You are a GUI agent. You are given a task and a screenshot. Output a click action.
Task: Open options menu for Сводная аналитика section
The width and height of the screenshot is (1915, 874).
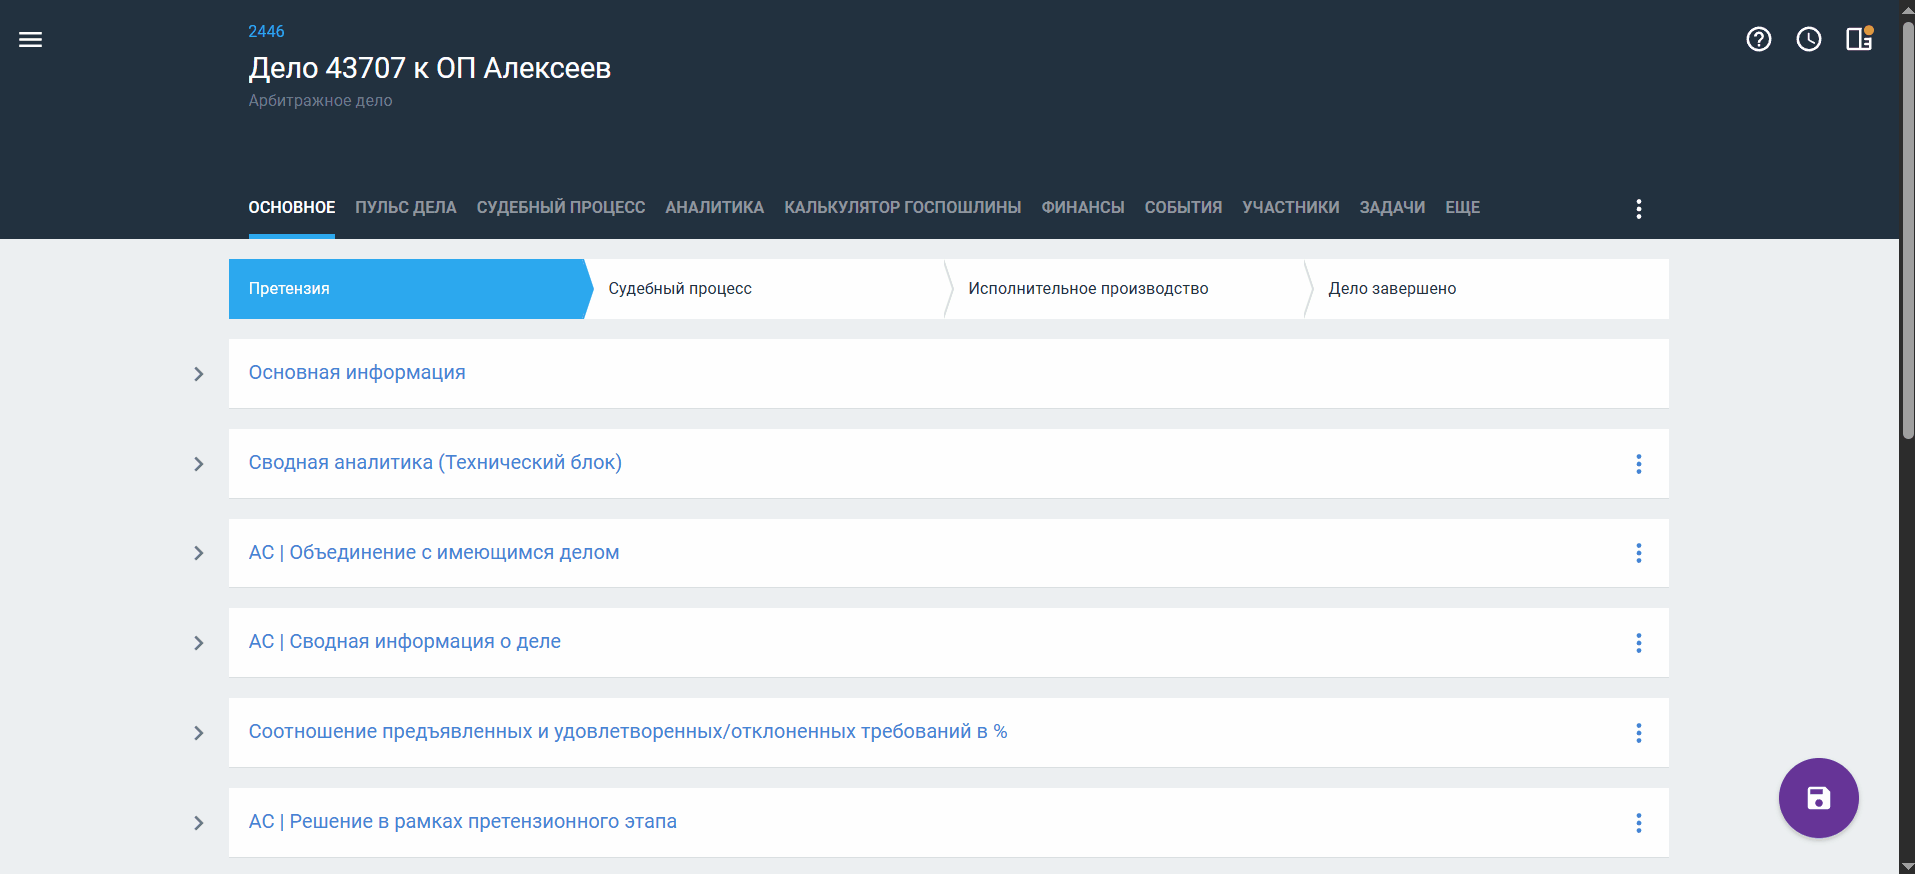click(x=1638, y=464)
